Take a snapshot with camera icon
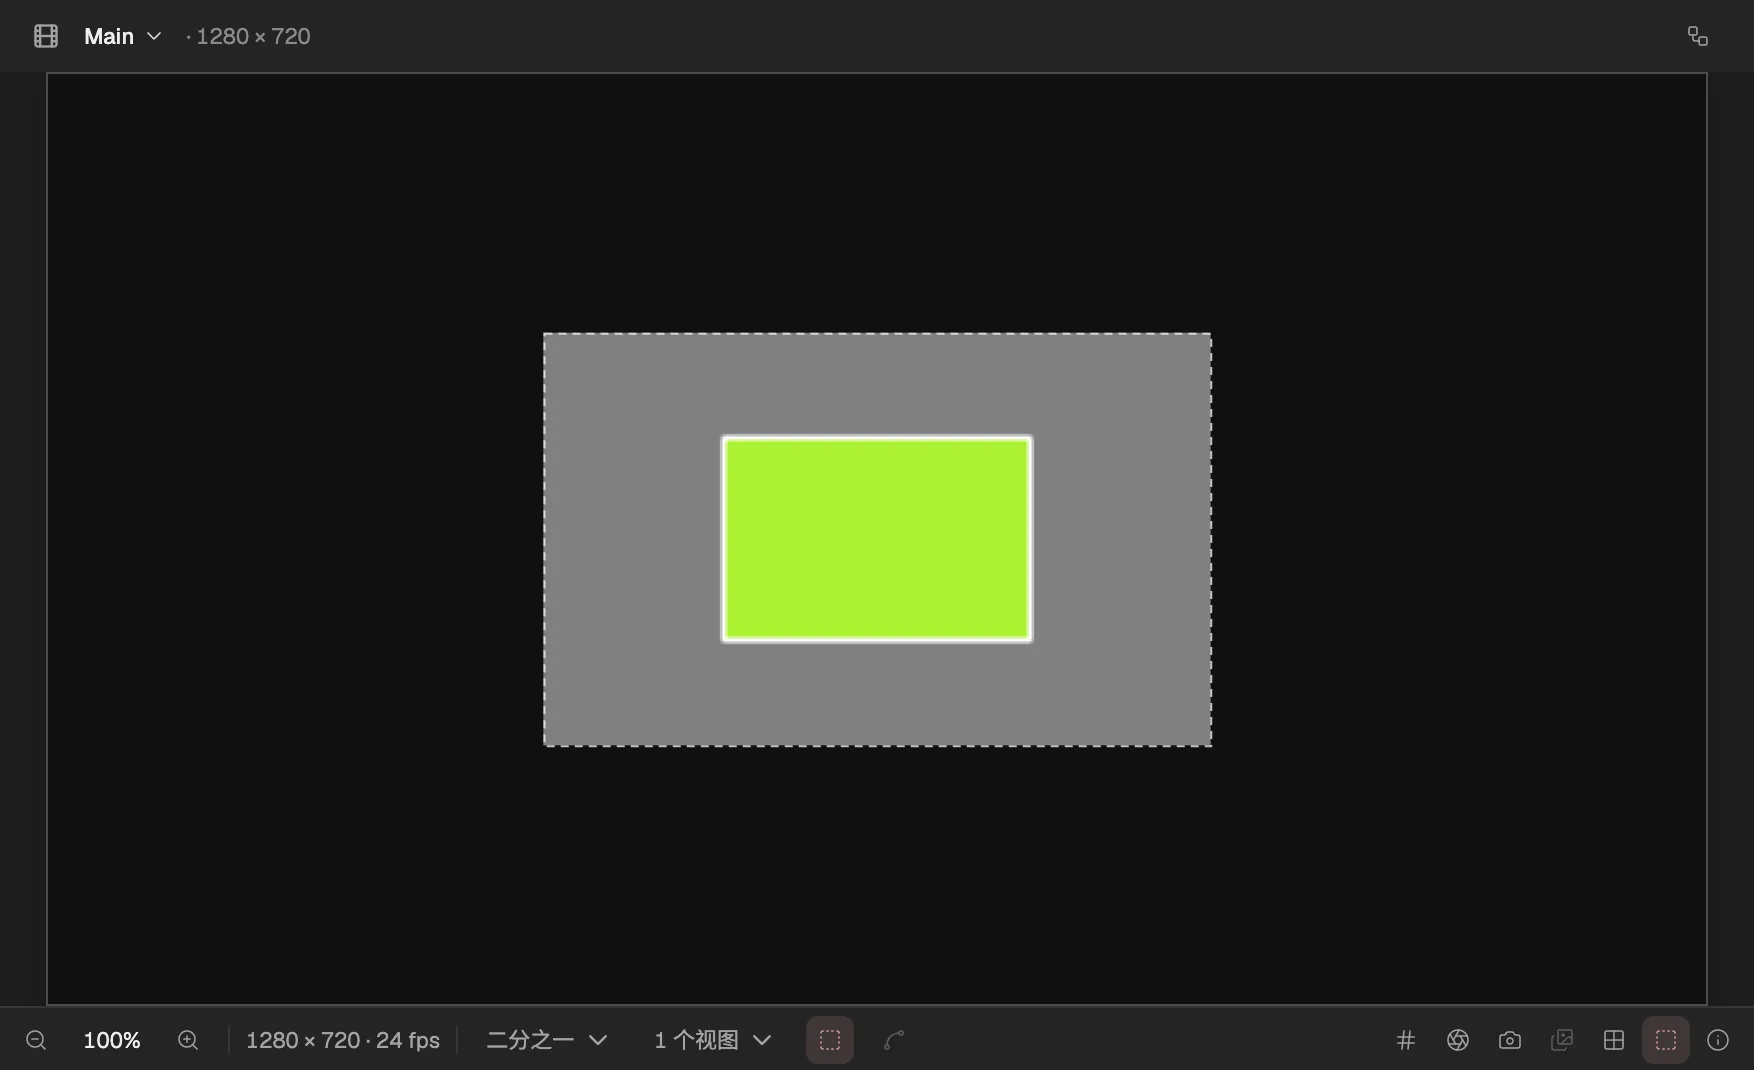The width and height of the screenshot is (1754, 1070). 1510,1040
